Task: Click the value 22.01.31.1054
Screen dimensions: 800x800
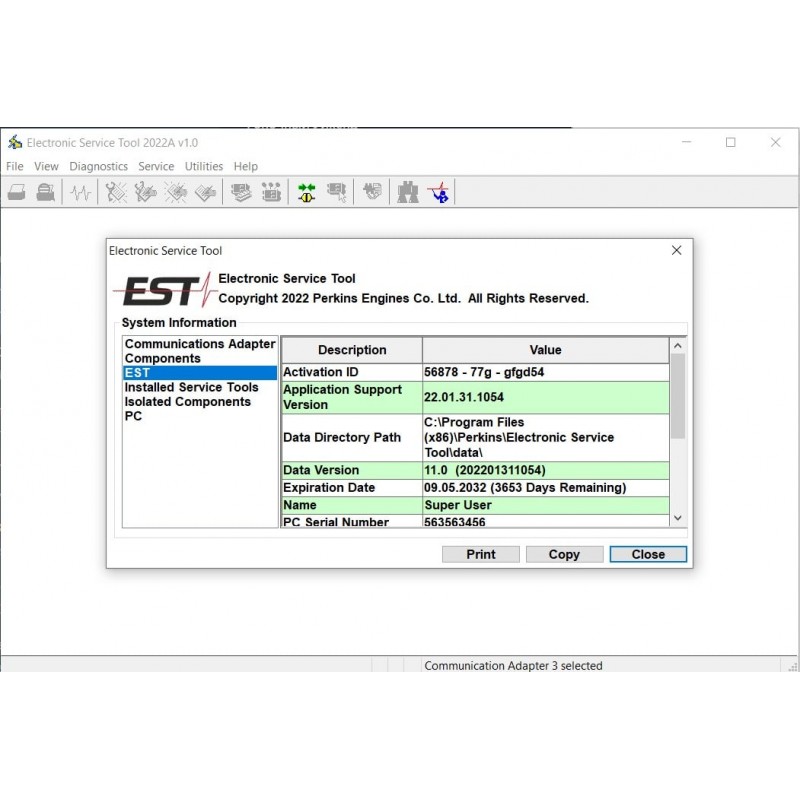Action: [545, 397]
